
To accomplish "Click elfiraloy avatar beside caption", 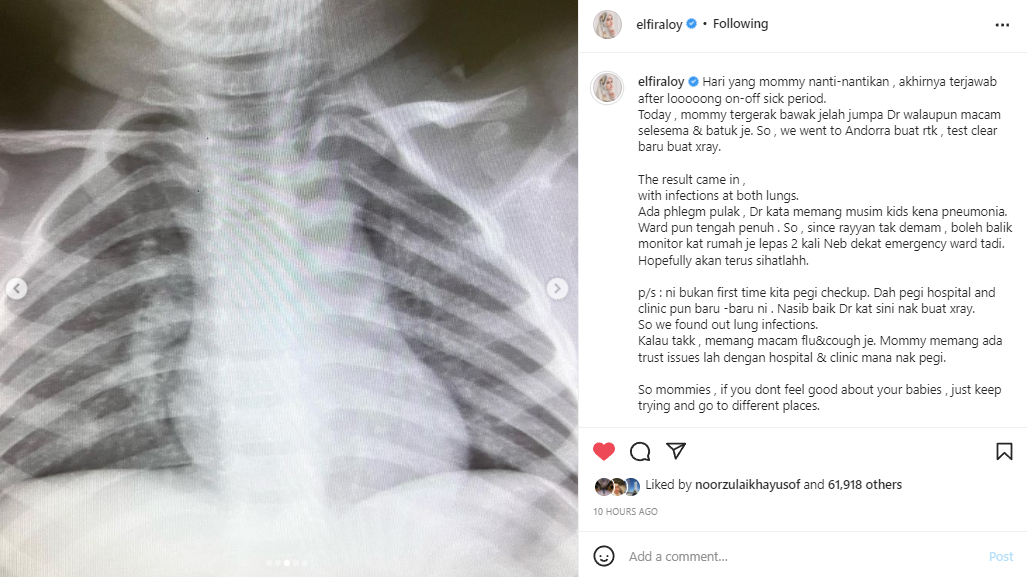I will click(x=607, y=87).
